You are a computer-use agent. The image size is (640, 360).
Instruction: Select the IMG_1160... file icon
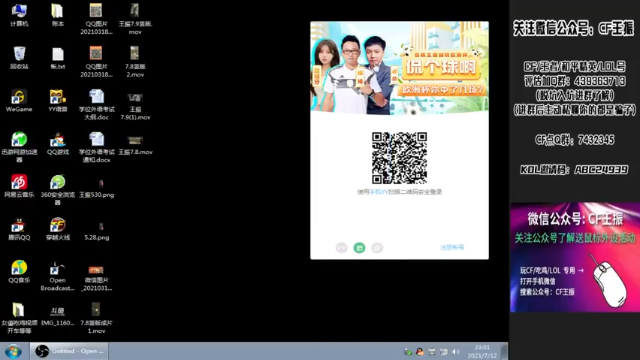[58, 314]
